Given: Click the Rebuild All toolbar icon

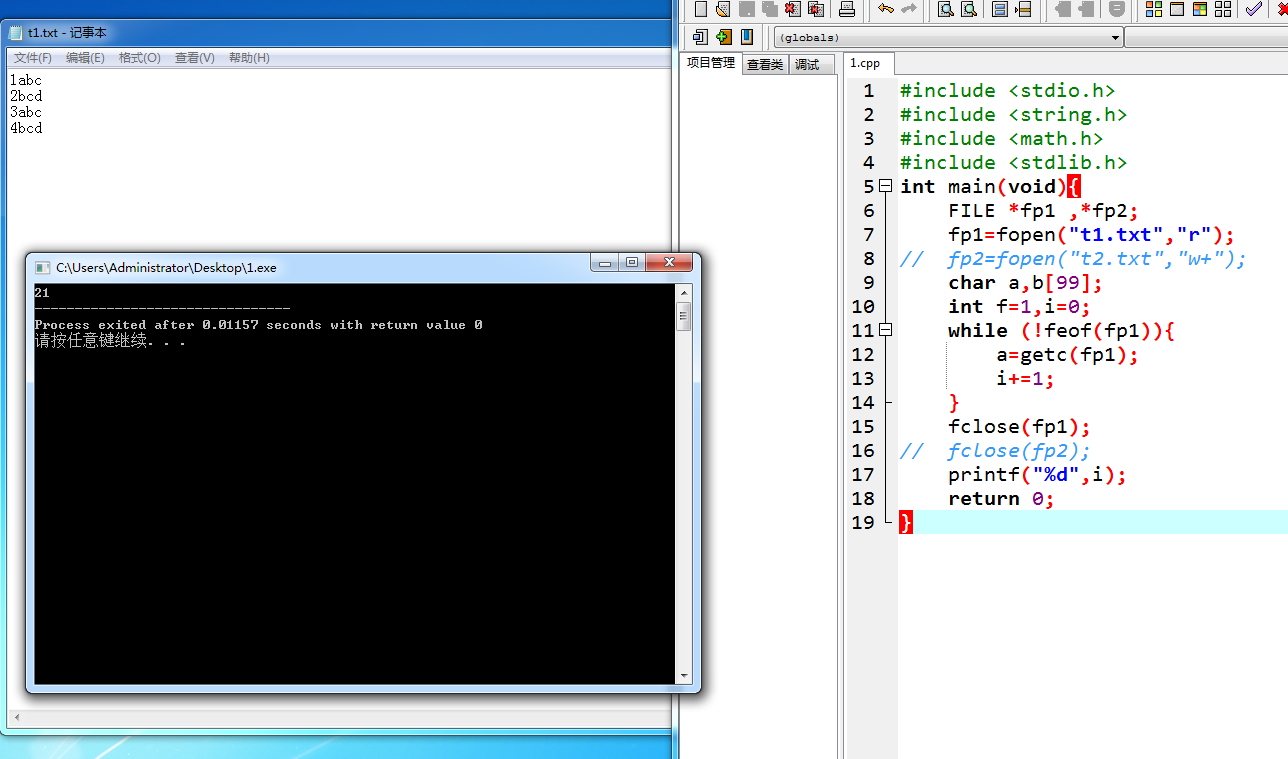Looking at the screenshot, I should [1223, 9].
